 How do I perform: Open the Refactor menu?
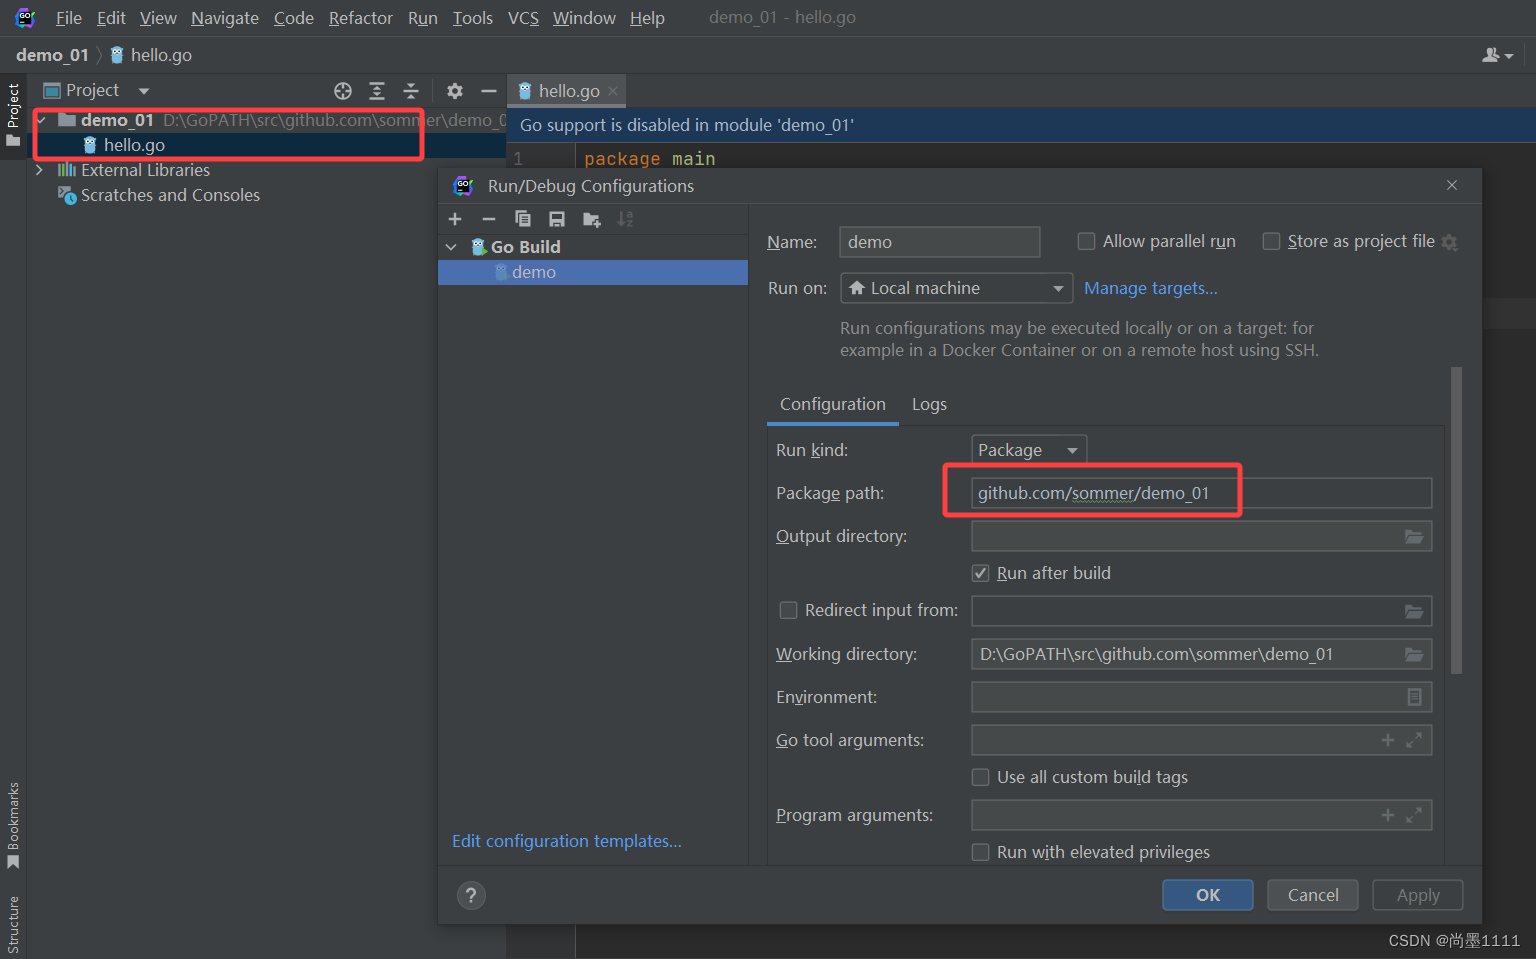click(361, 18)
